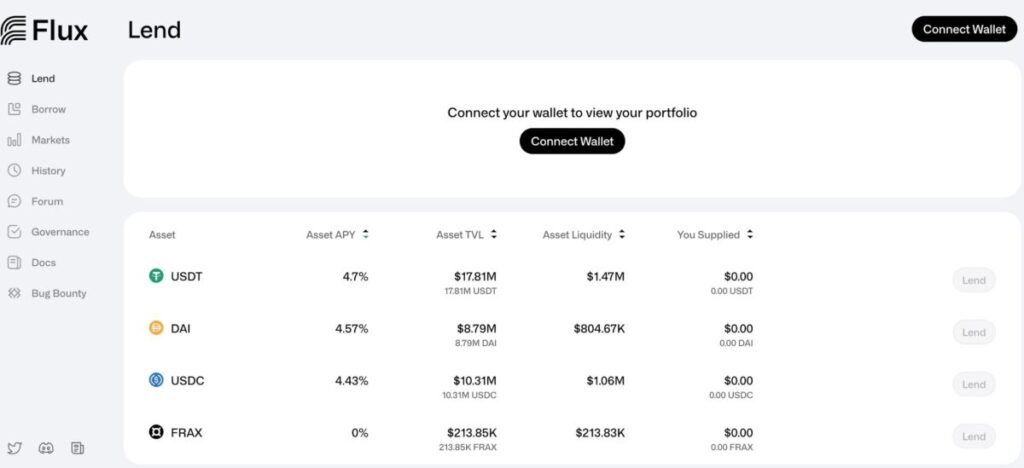Viewport: 1024px width, 468px height.
Task: Click the DAI token icon
Action: 156,328
